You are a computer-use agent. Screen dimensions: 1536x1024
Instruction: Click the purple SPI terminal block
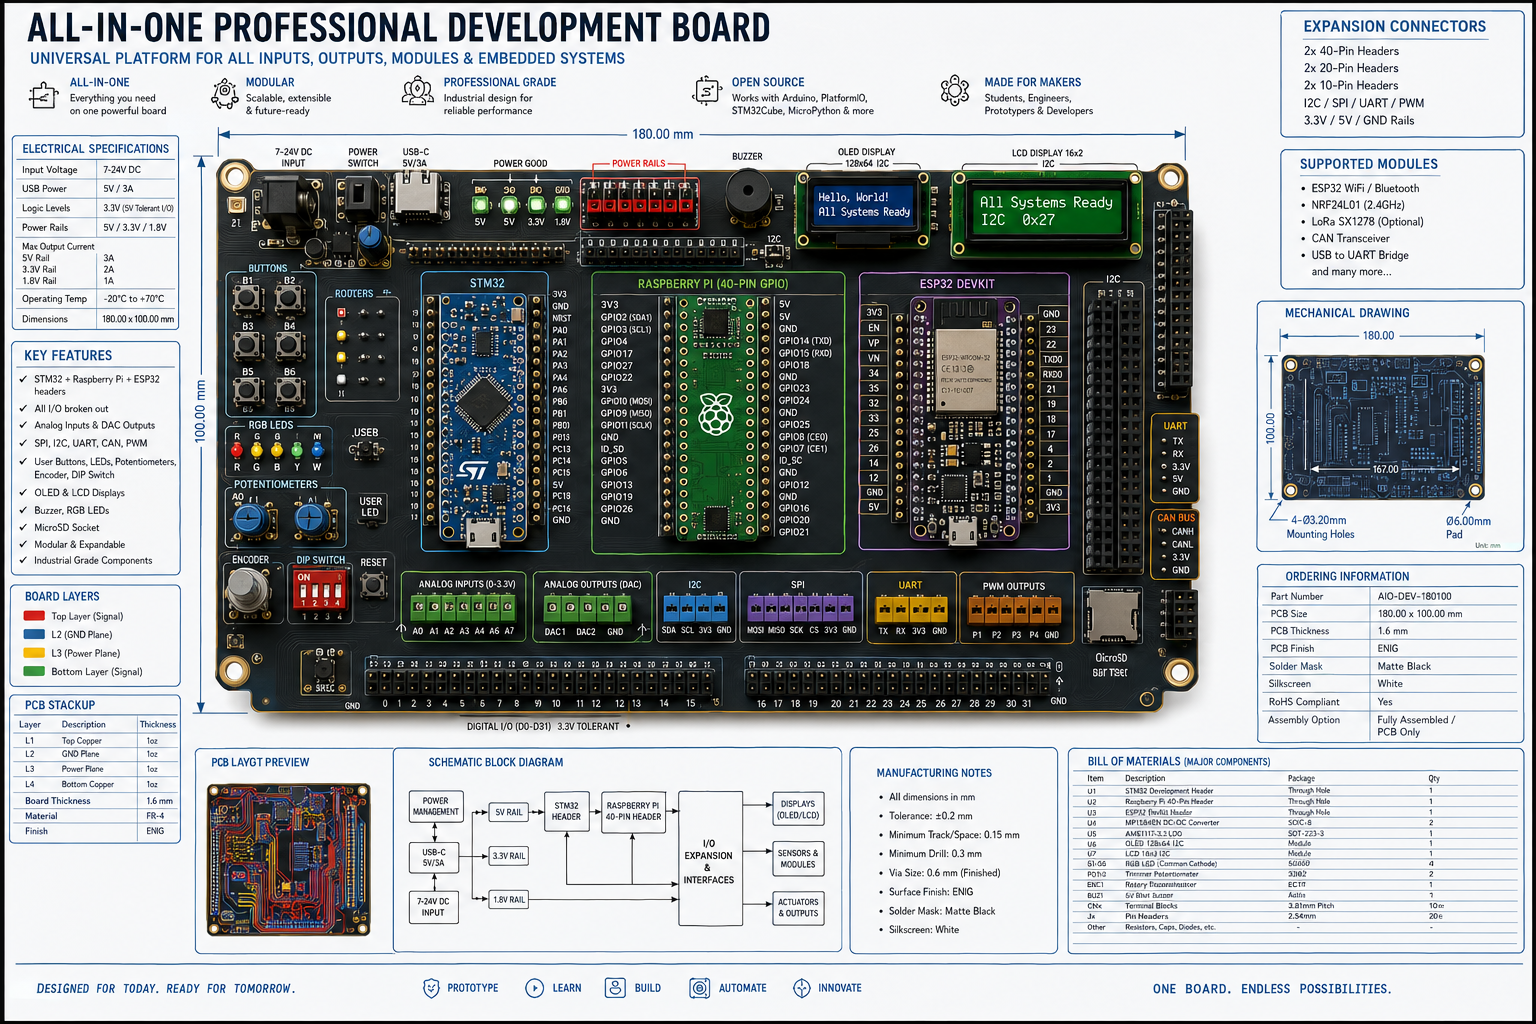point(802,608)
